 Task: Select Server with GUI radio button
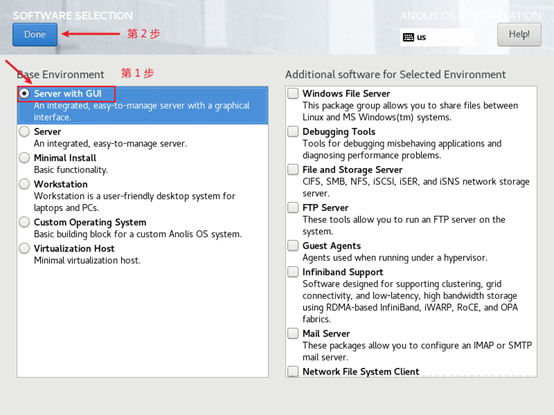[x=24, y=94]
